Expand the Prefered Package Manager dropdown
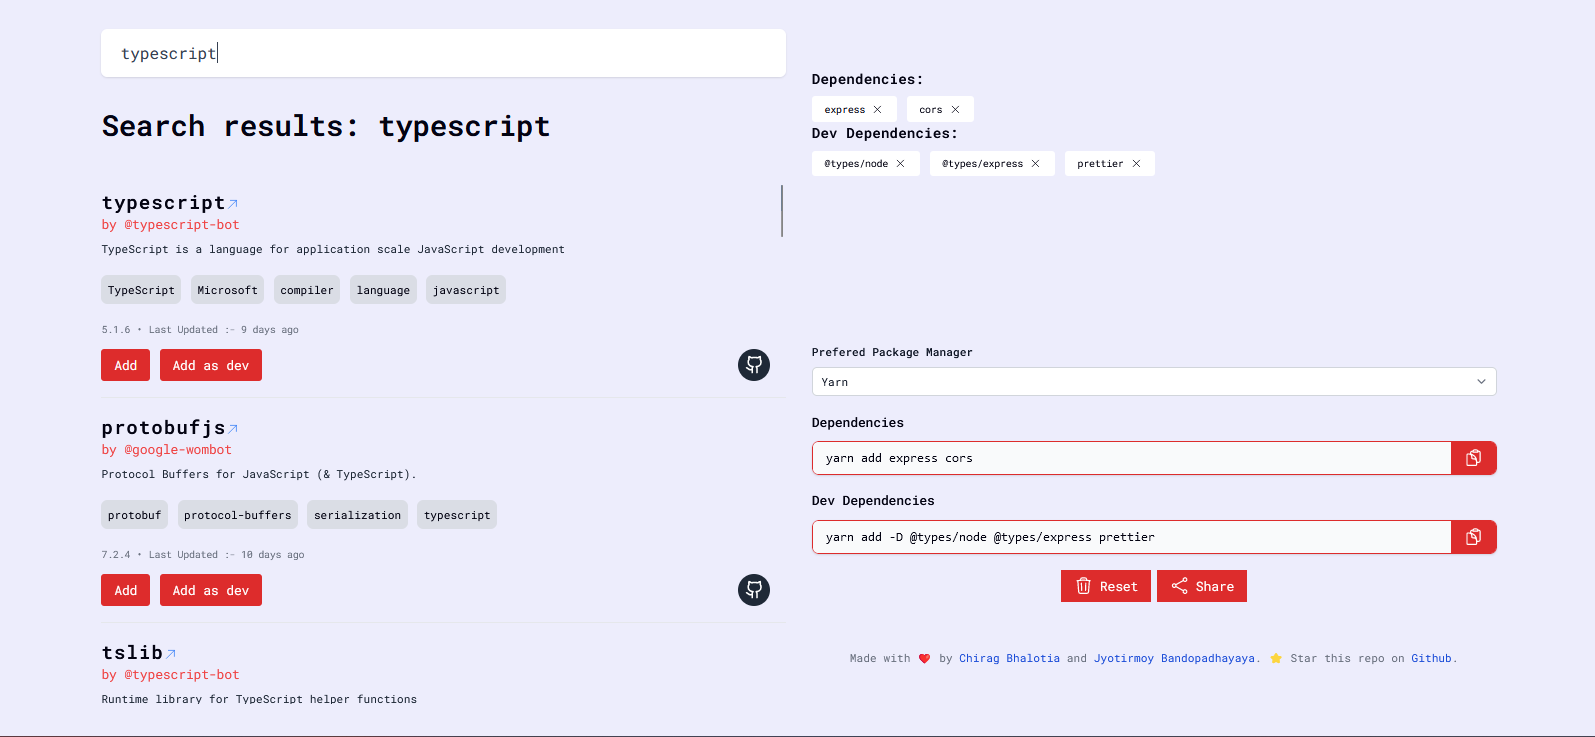This screenshot has width=1595, height=737. point(1154,382)
